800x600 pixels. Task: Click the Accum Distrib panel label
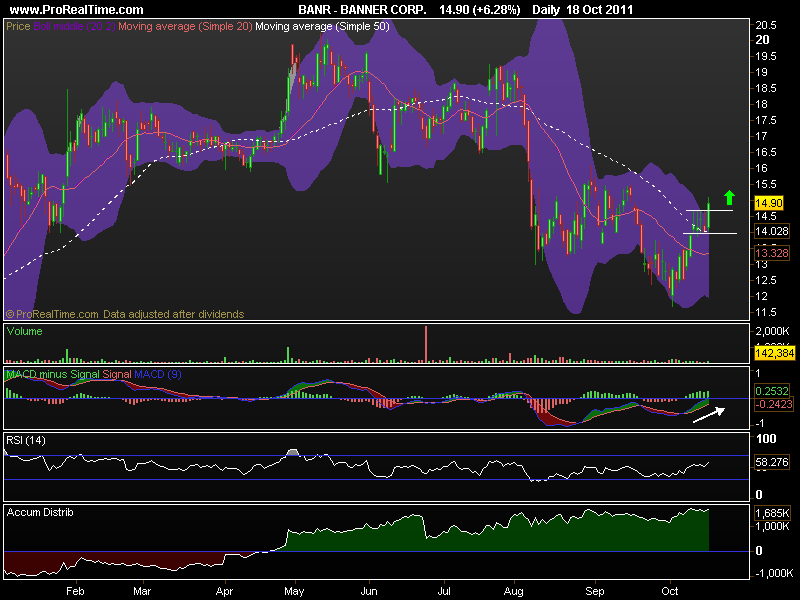[x=40, y=512]
